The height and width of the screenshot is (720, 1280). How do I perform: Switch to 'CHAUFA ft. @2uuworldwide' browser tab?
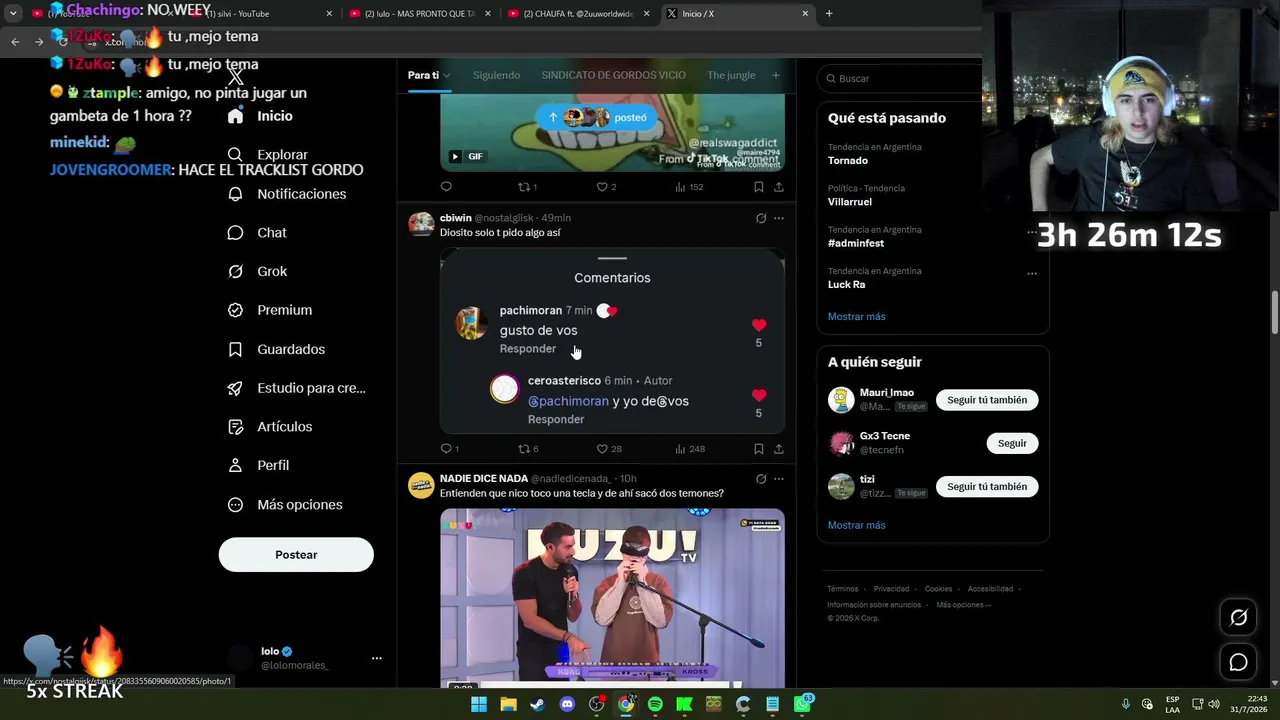(579, 14)
